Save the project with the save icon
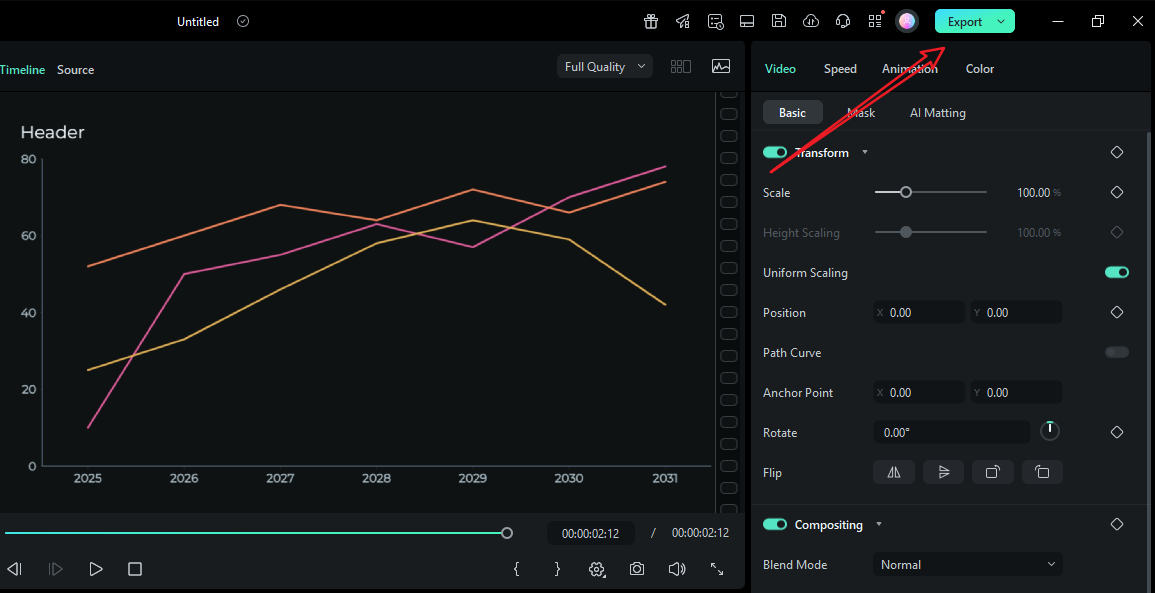Image resolution: width=1155 pixels, height=593 pixels. coord(779,20)
